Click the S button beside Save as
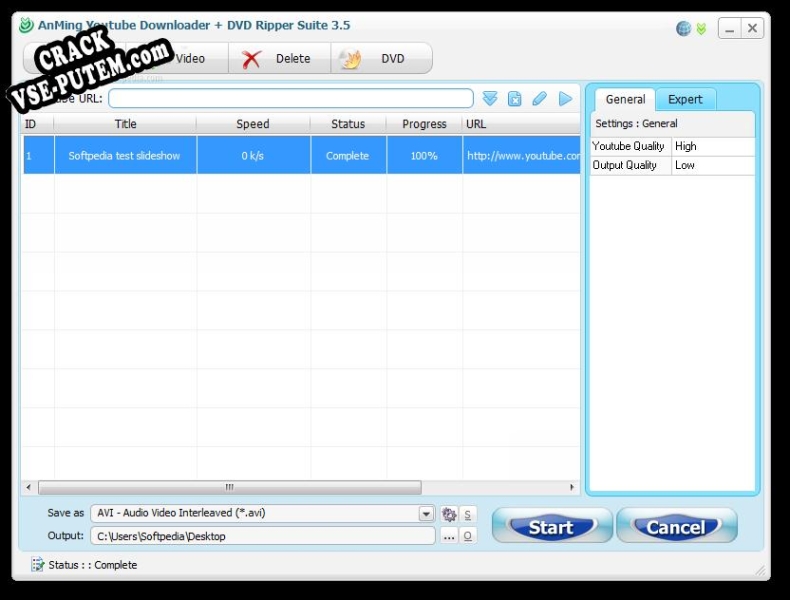 [468, 514]
